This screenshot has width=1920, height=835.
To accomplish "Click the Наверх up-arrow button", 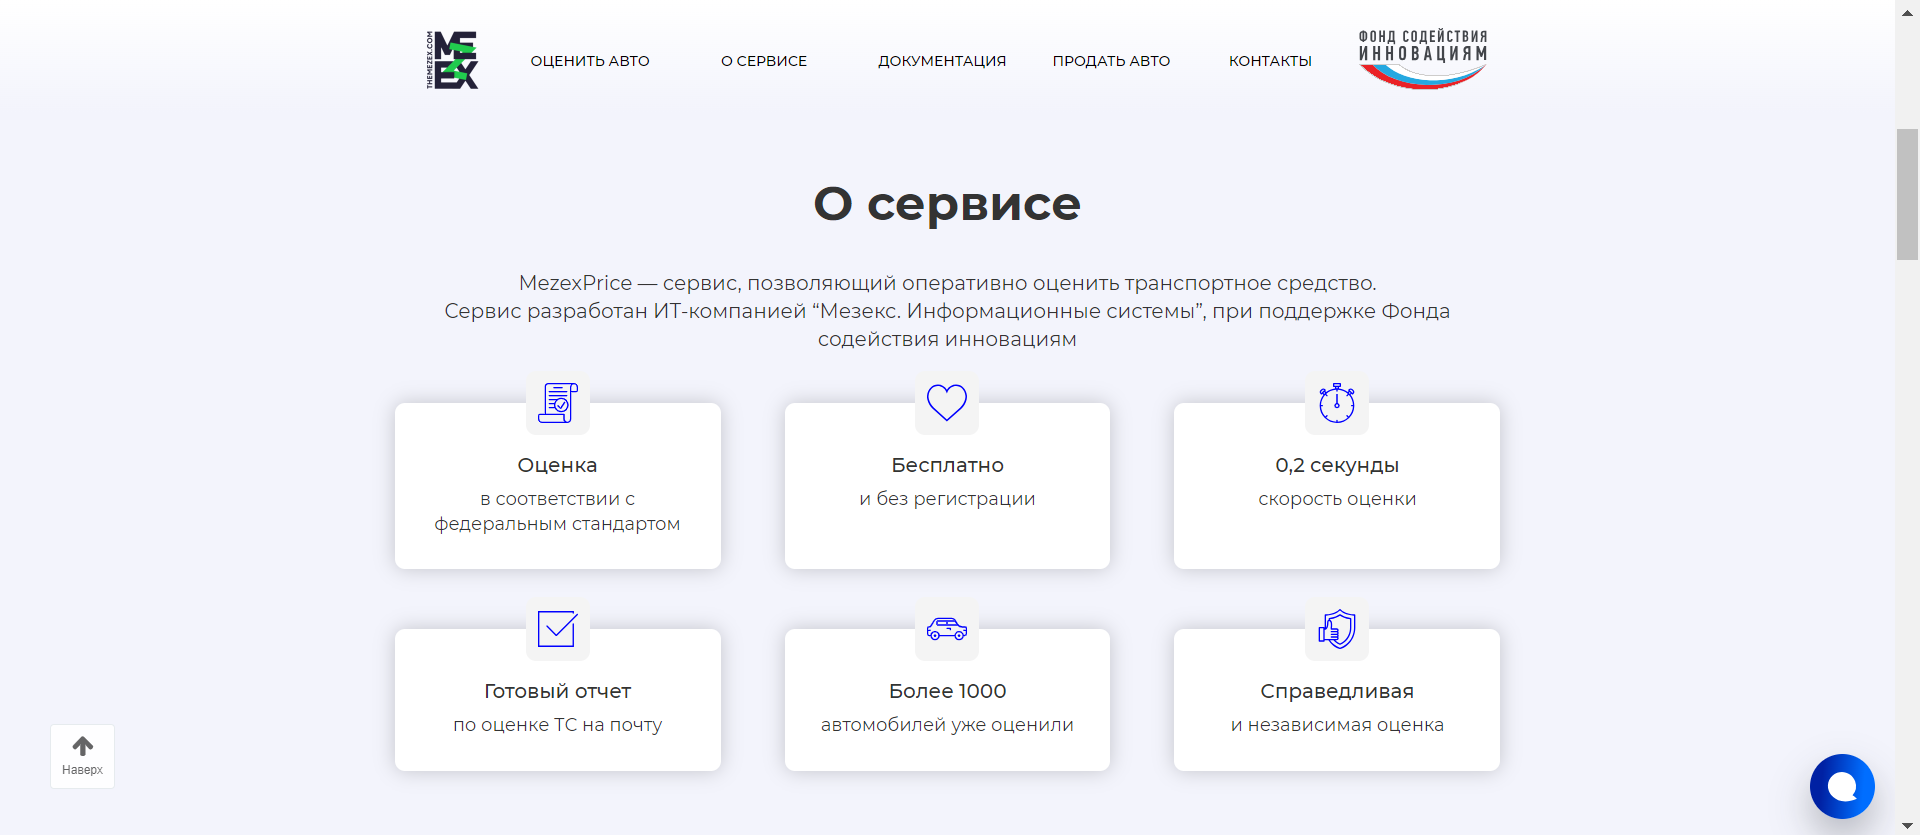I will coord(83,756).
